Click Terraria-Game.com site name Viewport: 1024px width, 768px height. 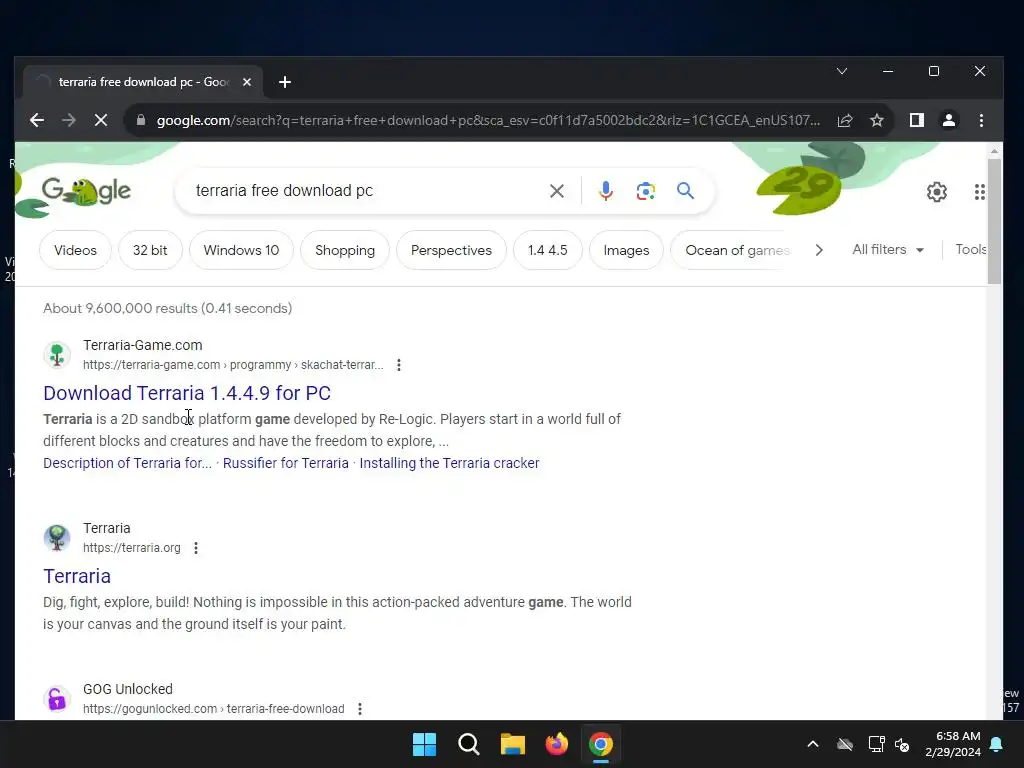pos(142,345)
